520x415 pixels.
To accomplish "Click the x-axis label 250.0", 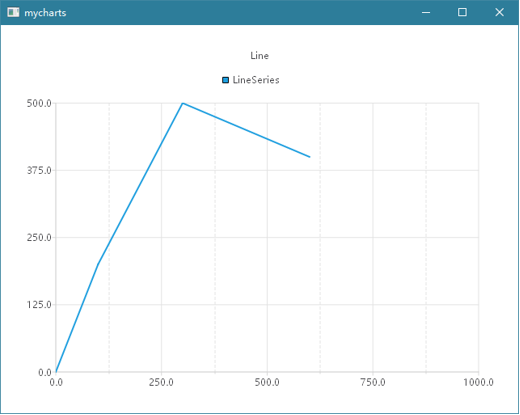I will (x=161, y=382).
